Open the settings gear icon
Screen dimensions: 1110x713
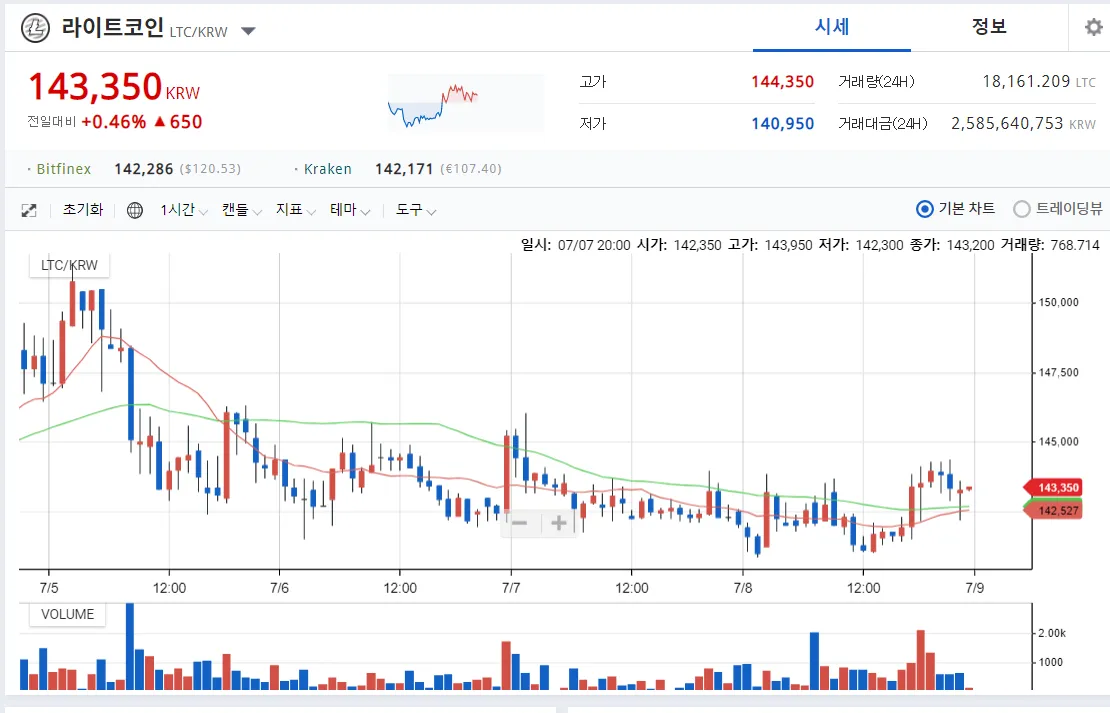coord(1093,27)
